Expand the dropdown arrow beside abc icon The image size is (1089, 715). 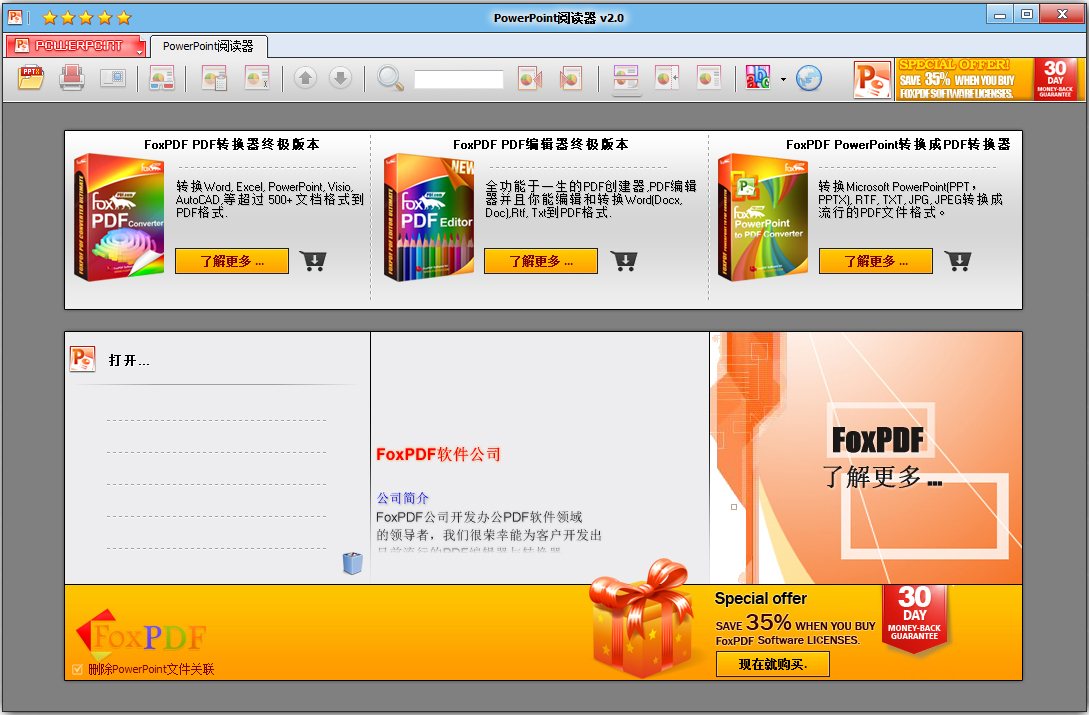click(781, 78)
